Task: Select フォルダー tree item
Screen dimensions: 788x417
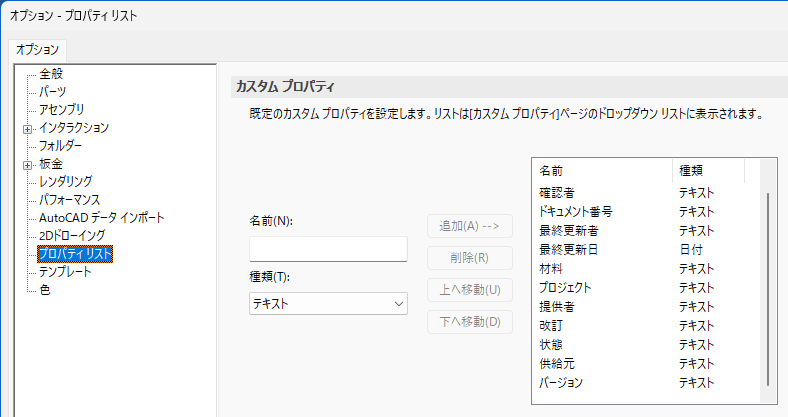Action: [60, 146]
